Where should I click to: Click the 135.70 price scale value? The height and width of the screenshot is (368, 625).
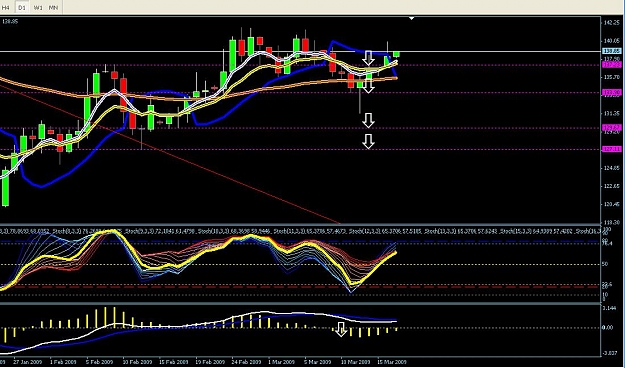(x=612, y=77)
